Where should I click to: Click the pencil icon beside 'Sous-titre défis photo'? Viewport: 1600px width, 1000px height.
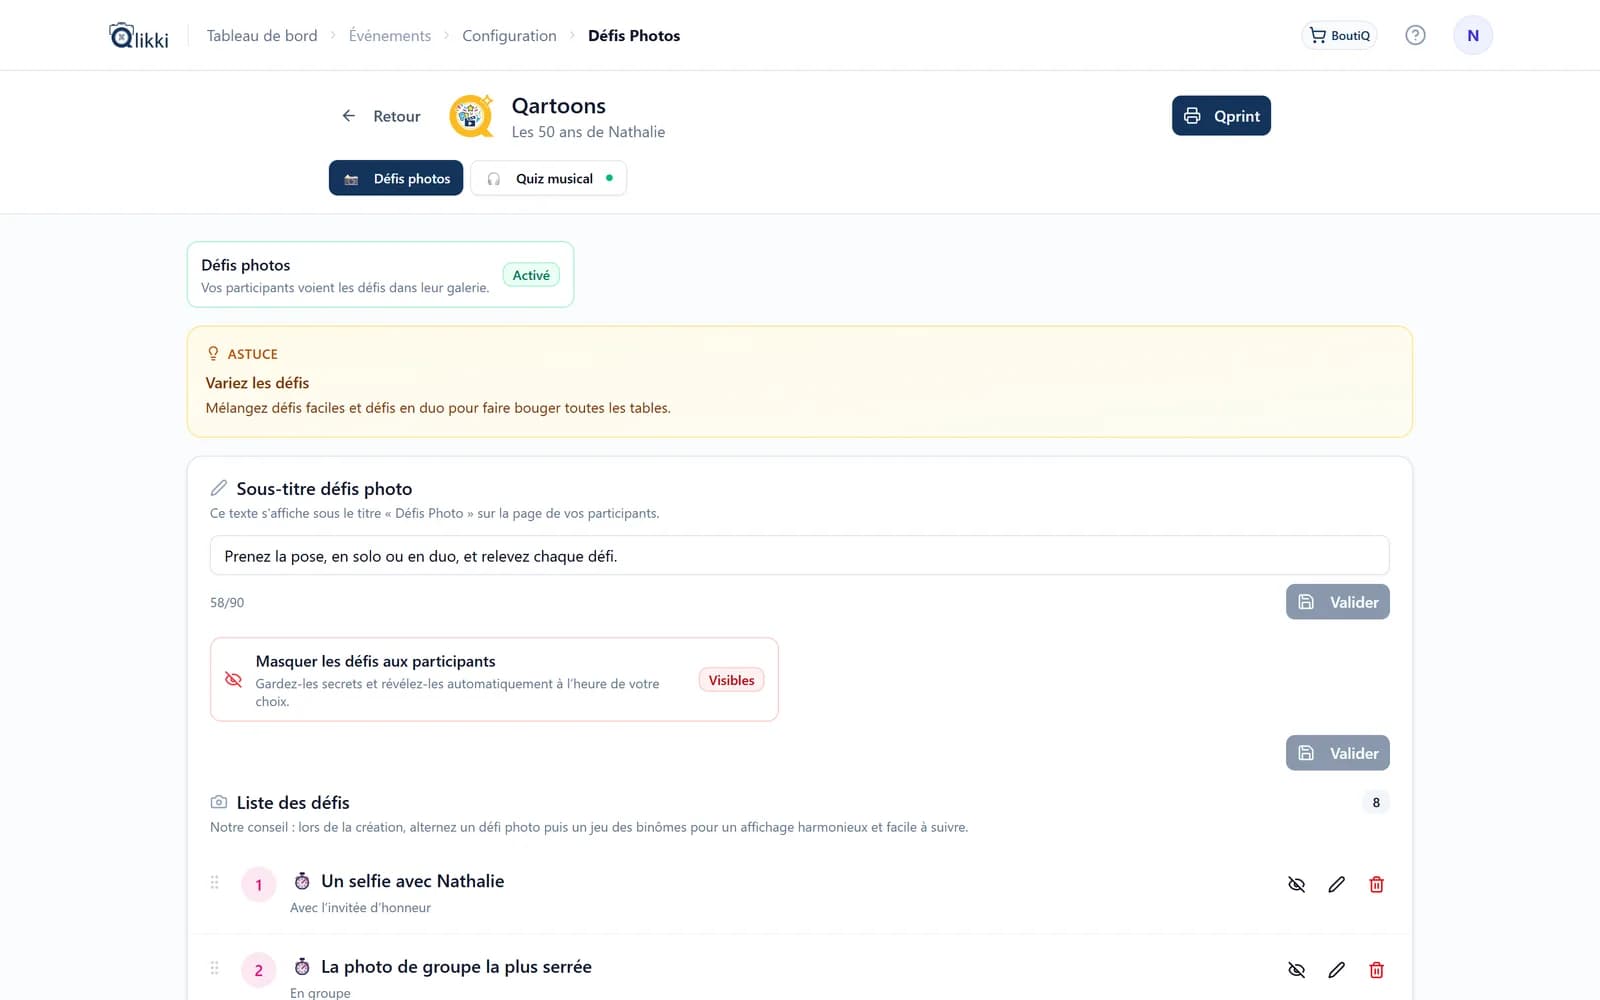tap(219, 488)
